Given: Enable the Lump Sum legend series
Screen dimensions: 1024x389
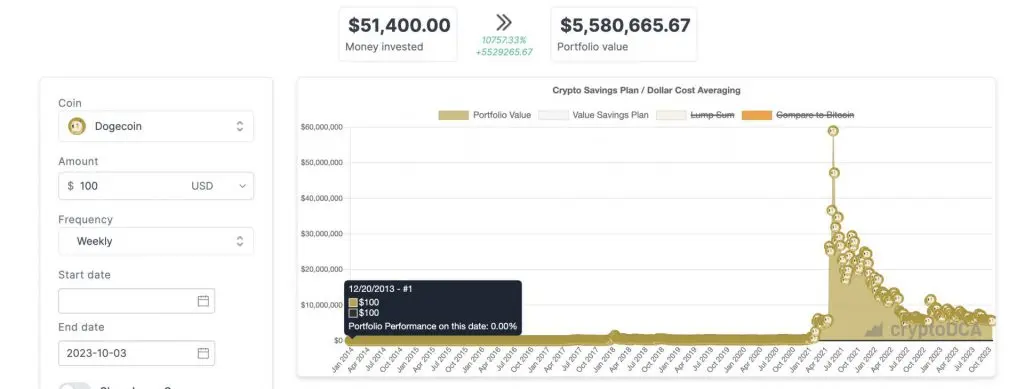Looking at the screenshot, I should [695, 115].
